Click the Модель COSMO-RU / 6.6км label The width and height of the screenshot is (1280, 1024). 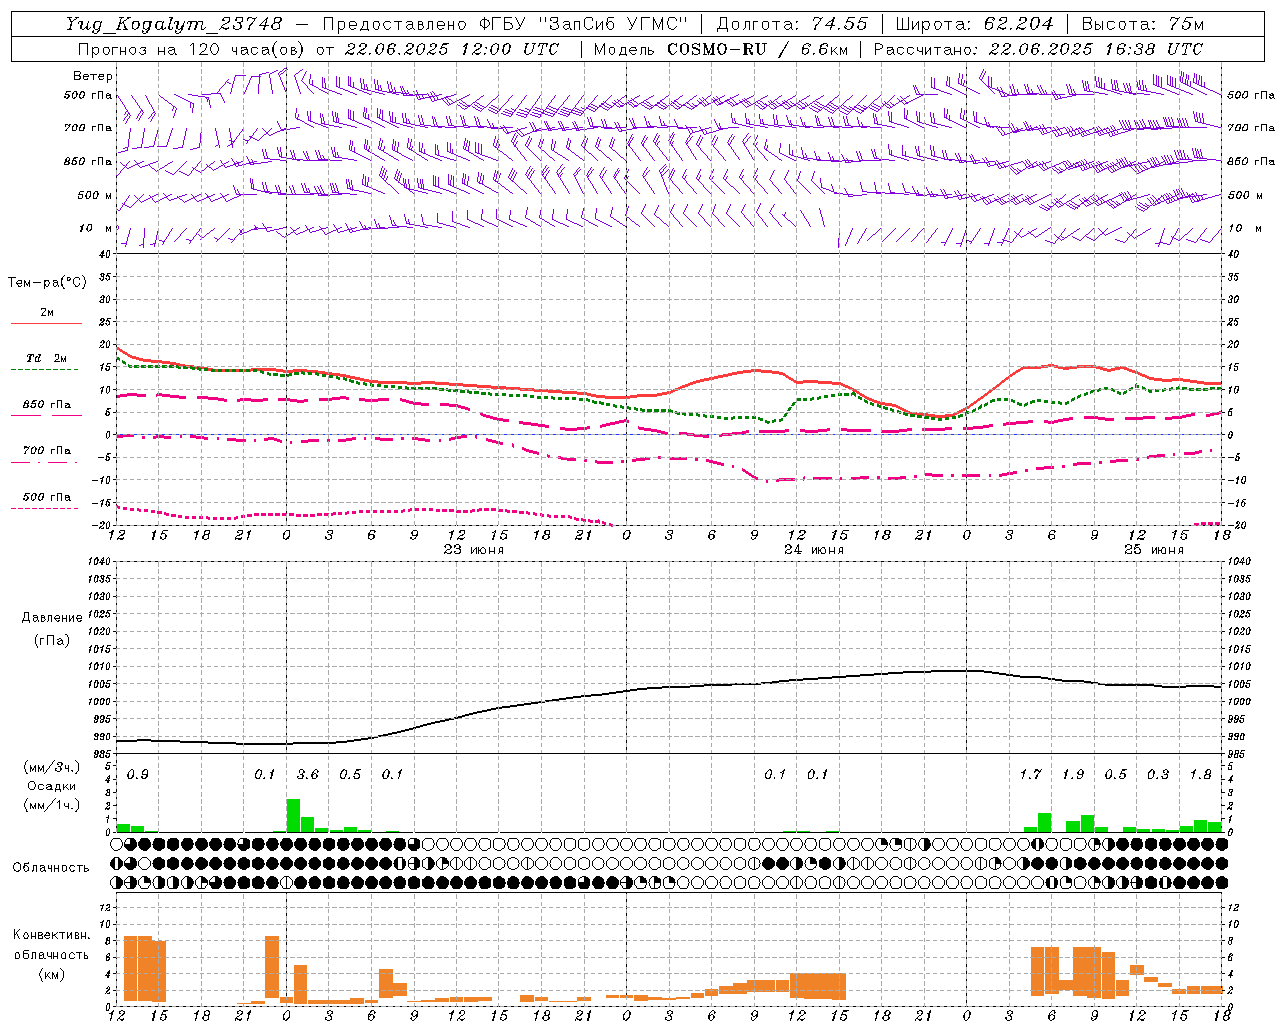[x=721, y=49]
